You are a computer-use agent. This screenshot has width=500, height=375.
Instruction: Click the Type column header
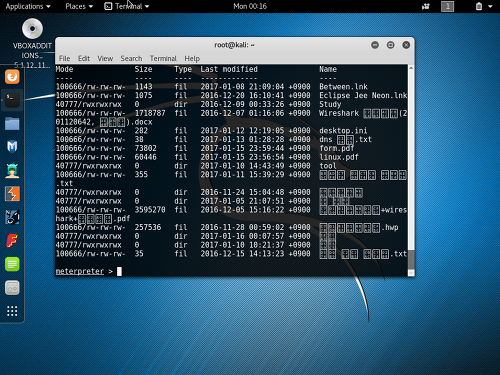(183, 69)
